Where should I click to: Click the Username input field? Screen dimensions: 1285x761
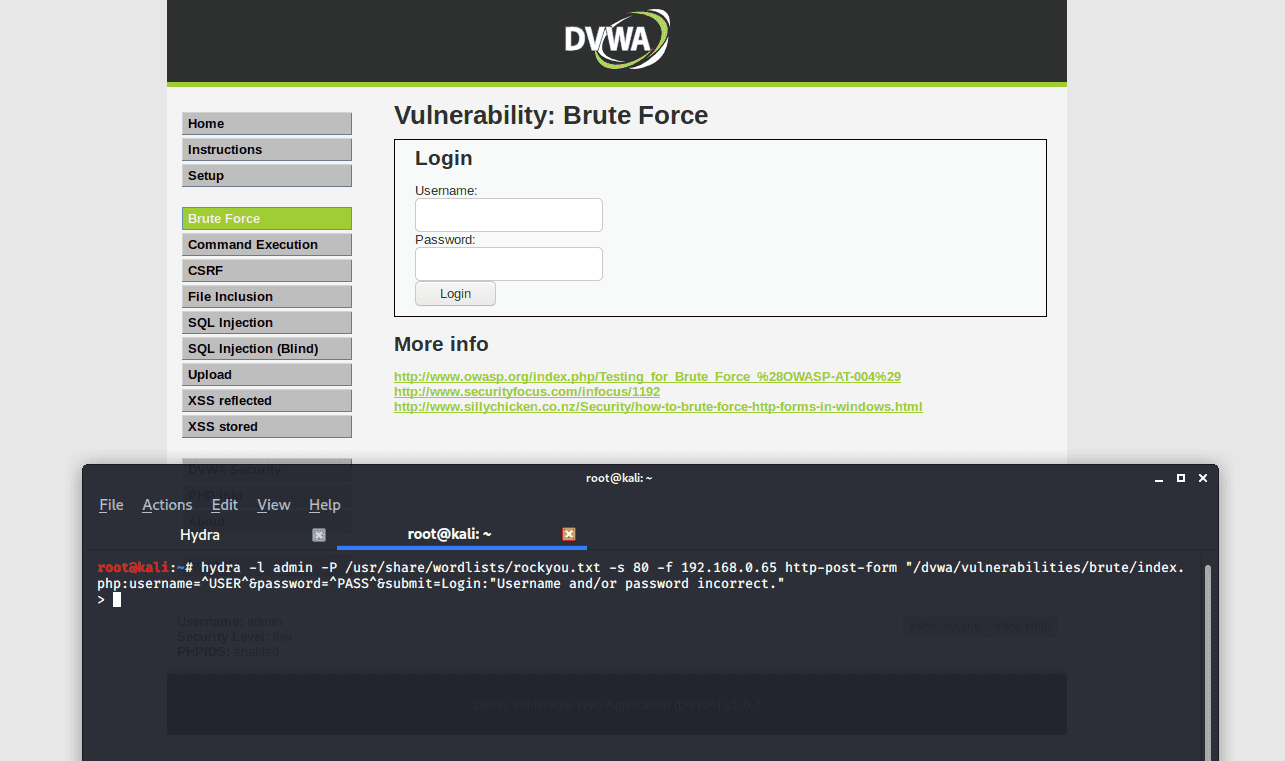(508, 215)
